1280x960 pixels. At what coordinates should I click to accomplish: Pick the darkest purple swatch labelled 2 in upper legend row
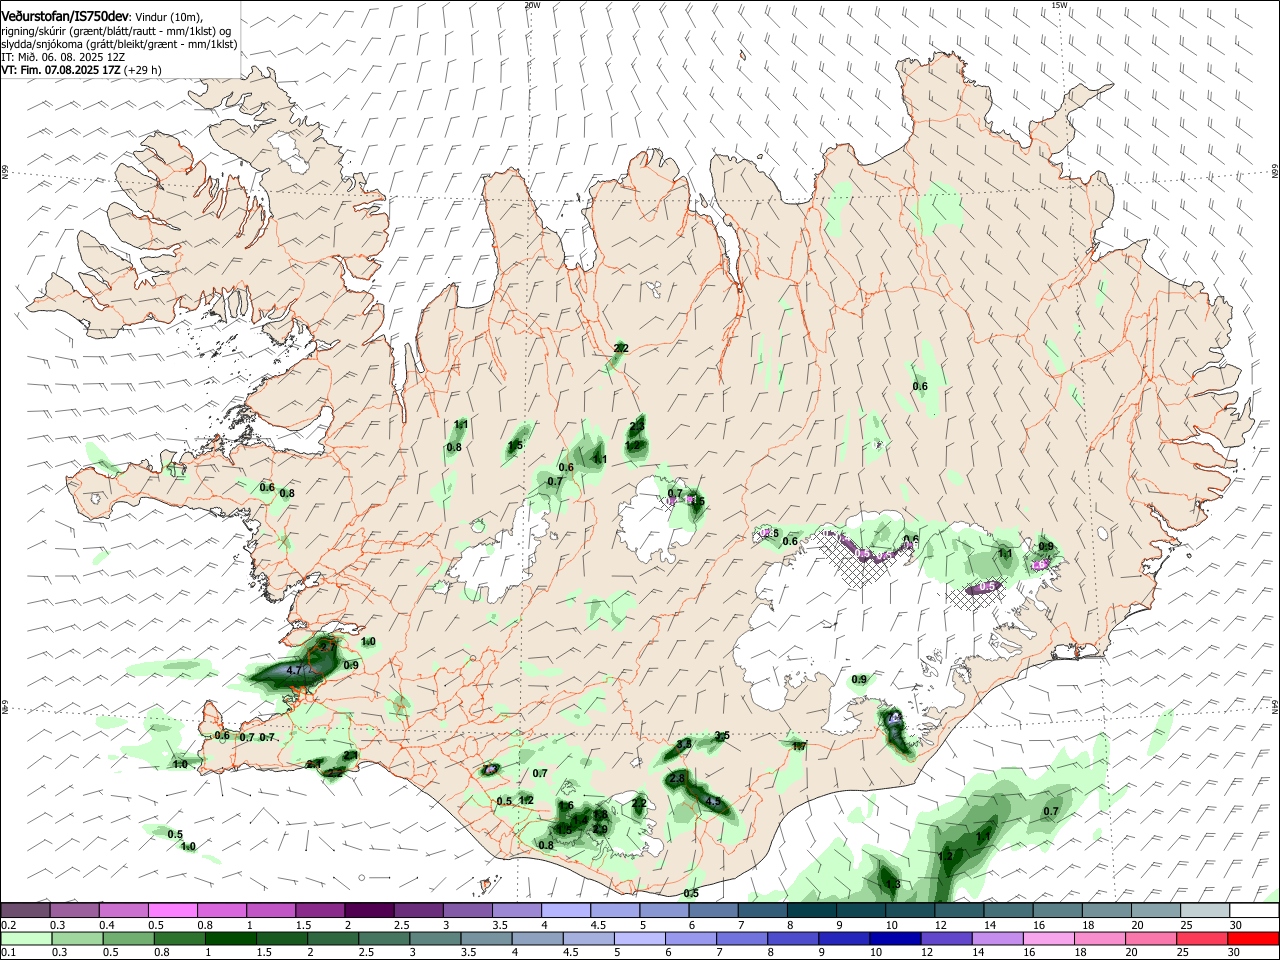pyautogui.click(x=369, y=910)
